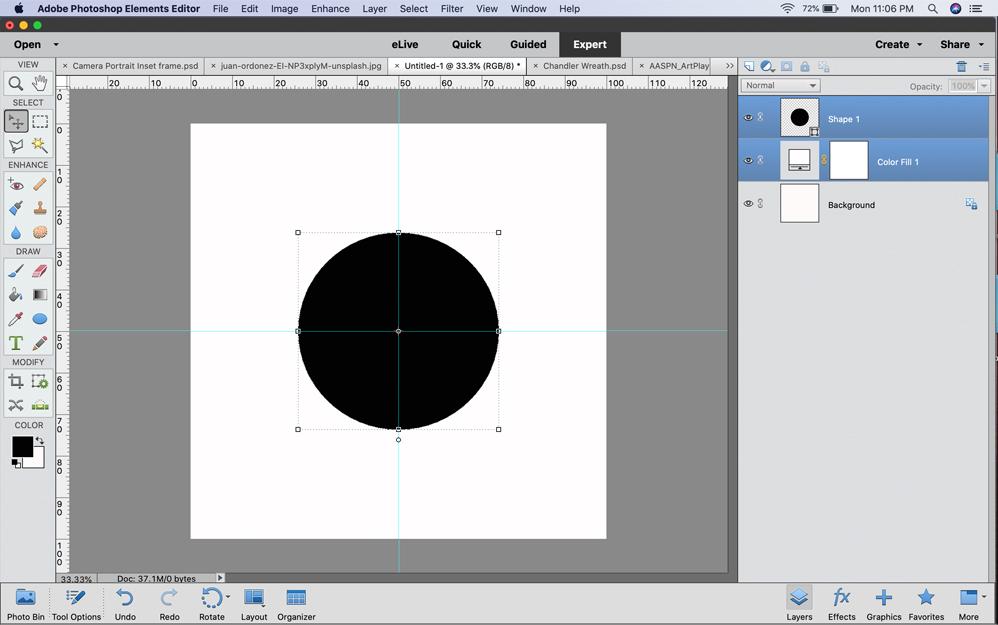Expand the Create dropdown arrow
Screen dimensions: 998x625
920,45
